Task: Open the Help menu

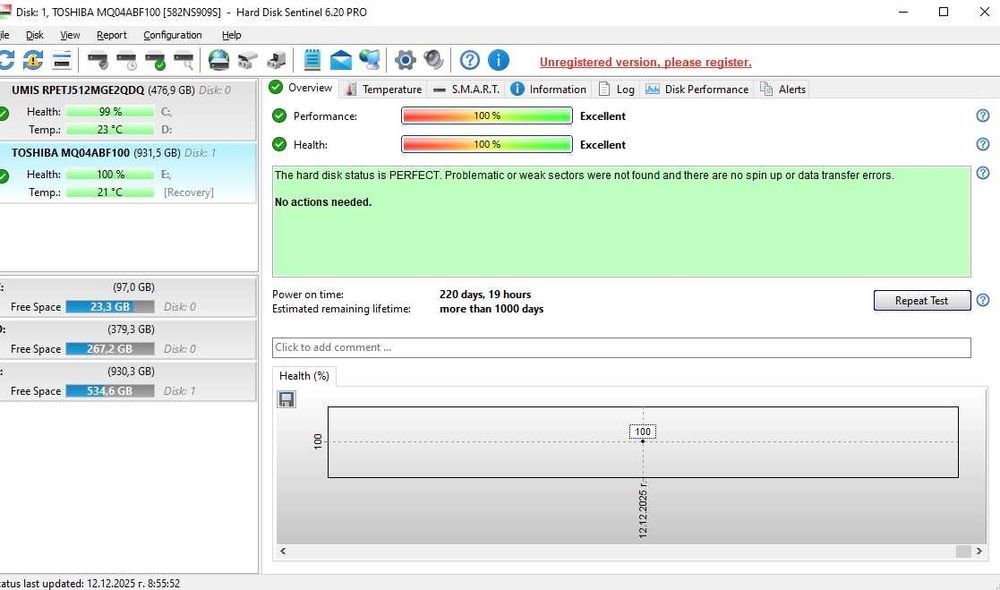Action: click(x=232, y=35)
